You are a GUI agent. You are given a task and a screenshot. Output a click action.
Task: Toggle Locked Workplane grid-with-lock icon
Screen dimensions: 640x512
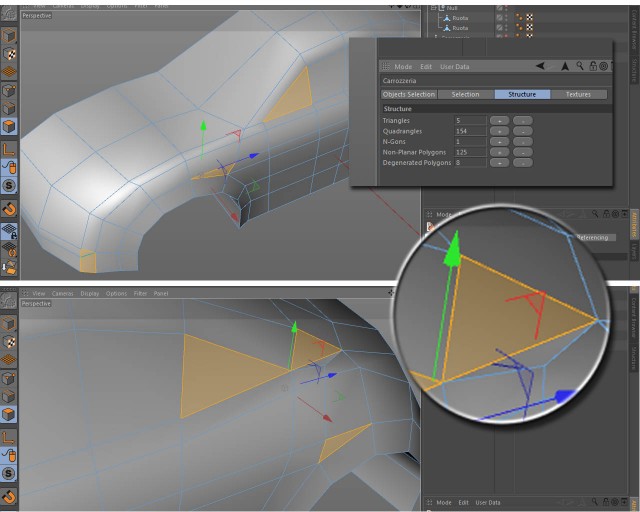(9, 231)
